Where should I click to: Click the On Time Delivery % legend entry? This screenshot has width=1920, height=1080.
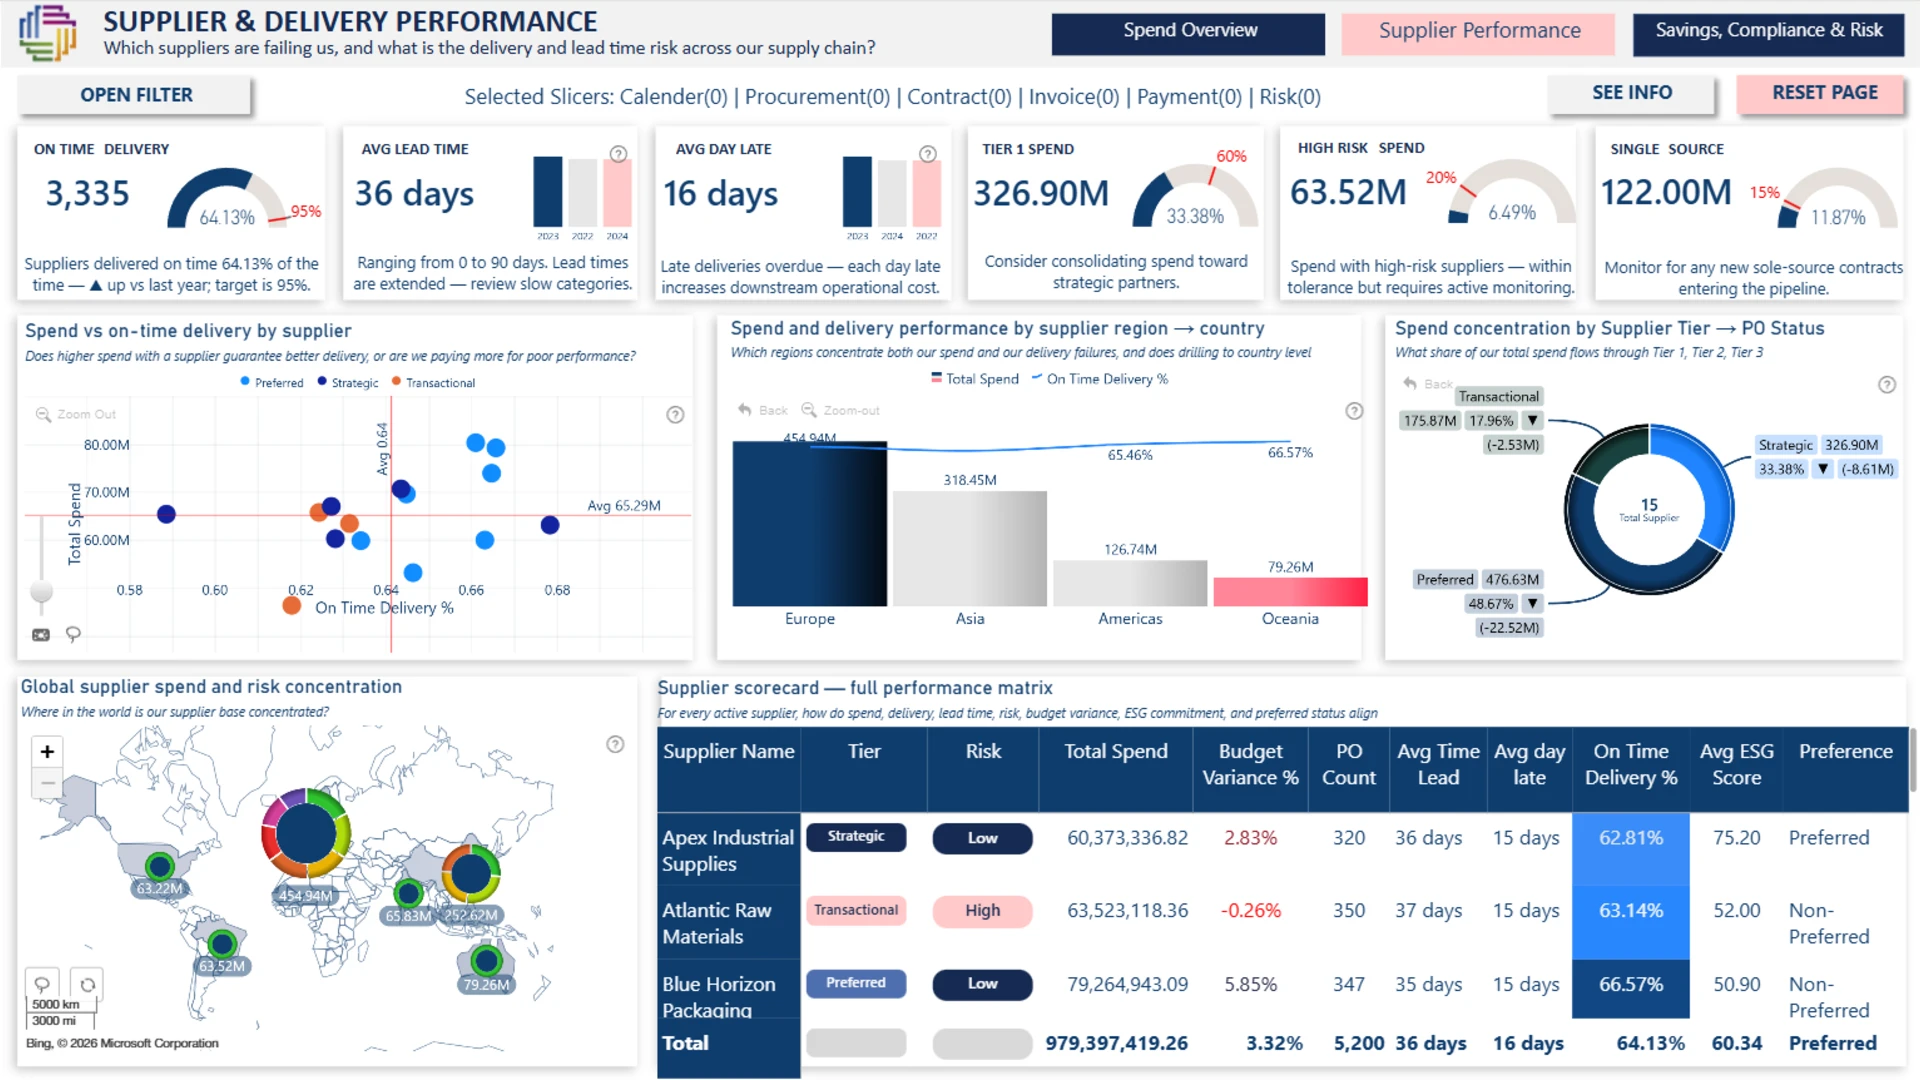click(x=1100, y=379)
